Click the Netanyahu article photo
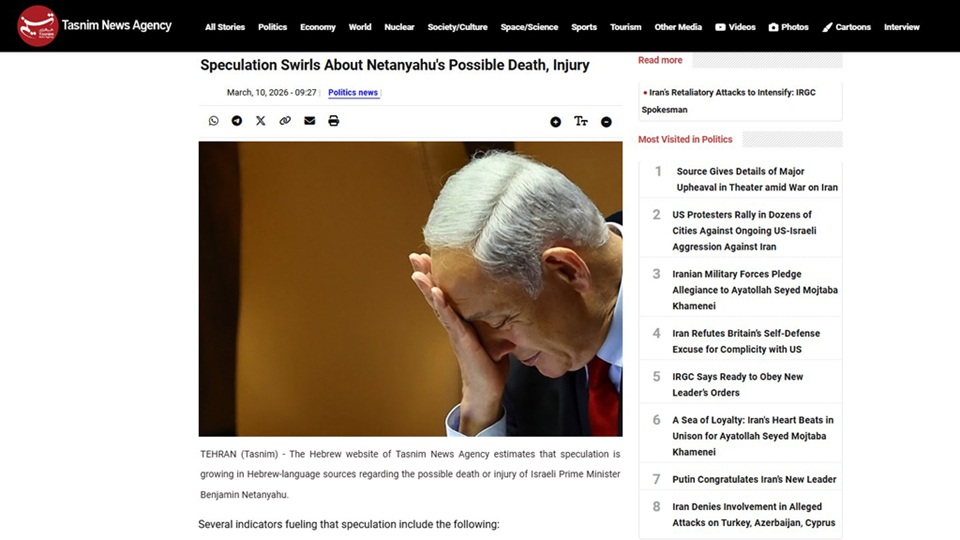 pos(410,288)
